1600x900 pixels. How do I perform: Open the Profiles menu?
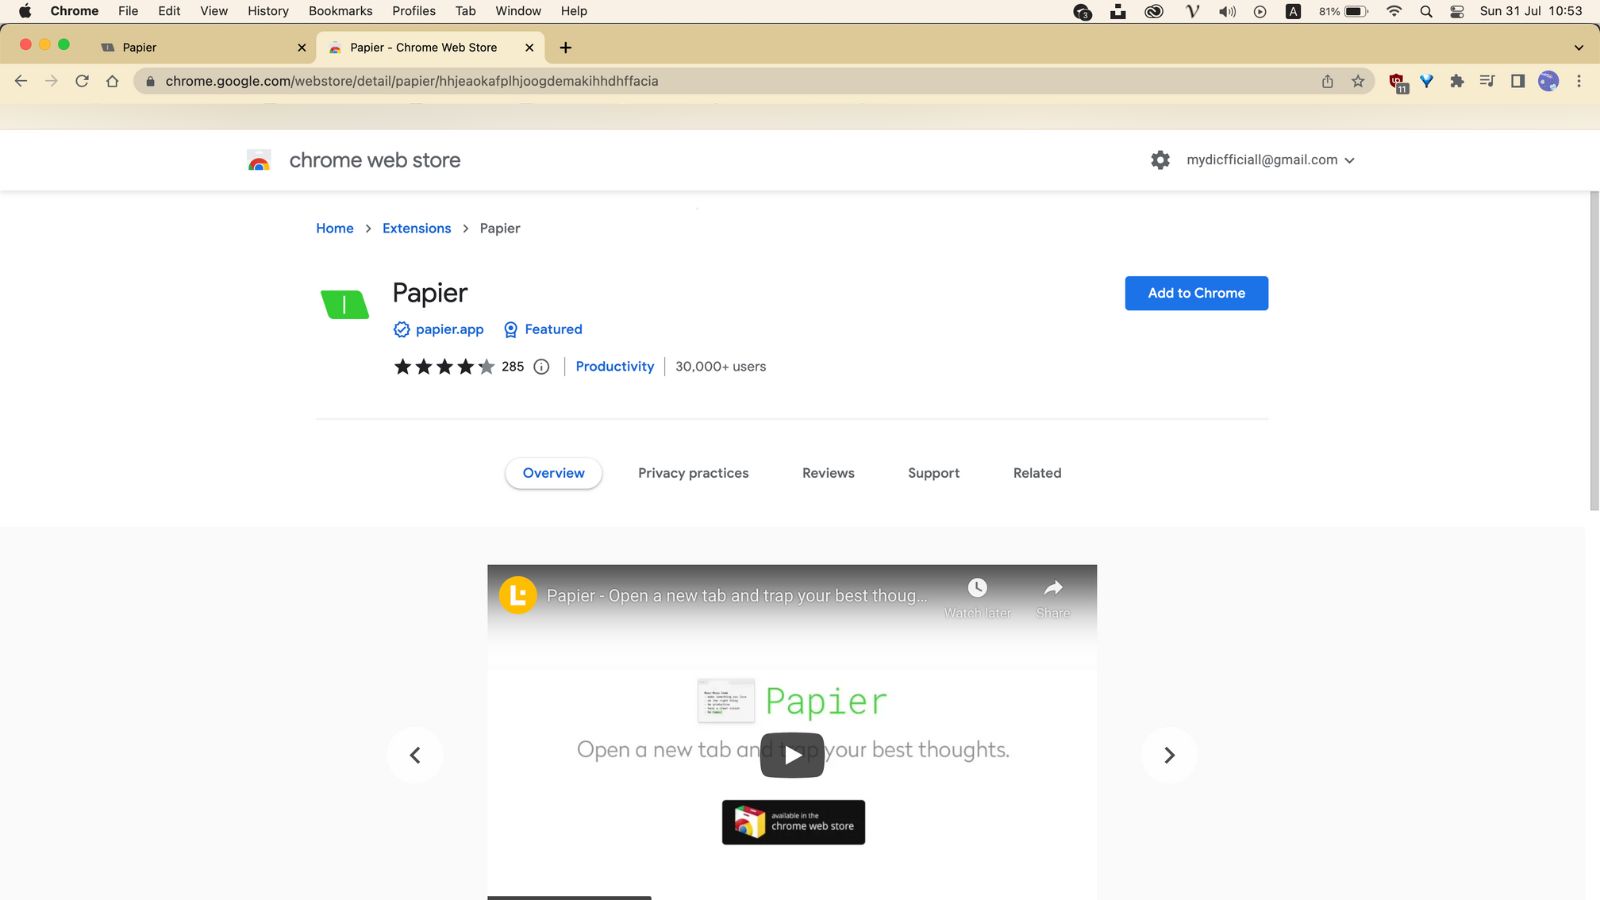[x=414, y=11]
